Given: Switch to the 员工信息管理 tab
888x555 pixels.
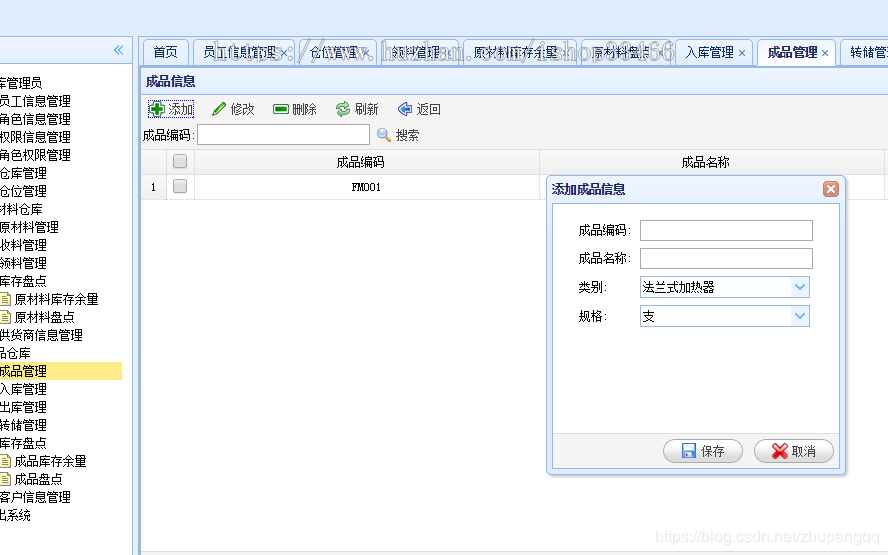Looking at the screenshot, I should tap(244, 53).
